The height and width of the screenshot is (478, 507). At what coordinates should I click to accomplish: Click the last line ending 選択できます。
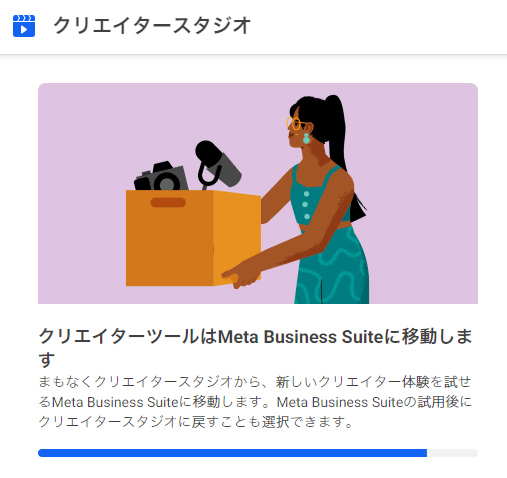[x=196, y=422]
